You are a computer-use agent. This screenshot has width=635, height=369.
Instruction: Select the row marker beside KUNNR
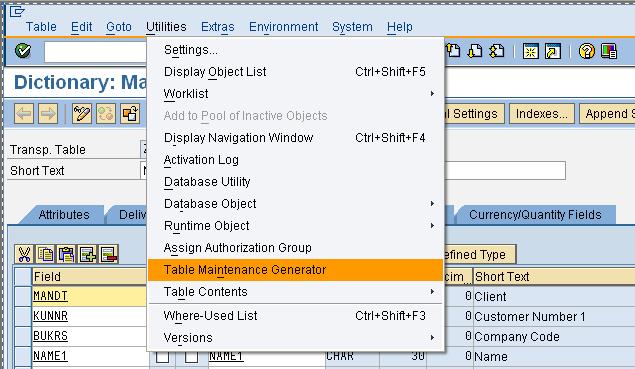[x=23, y=316]
